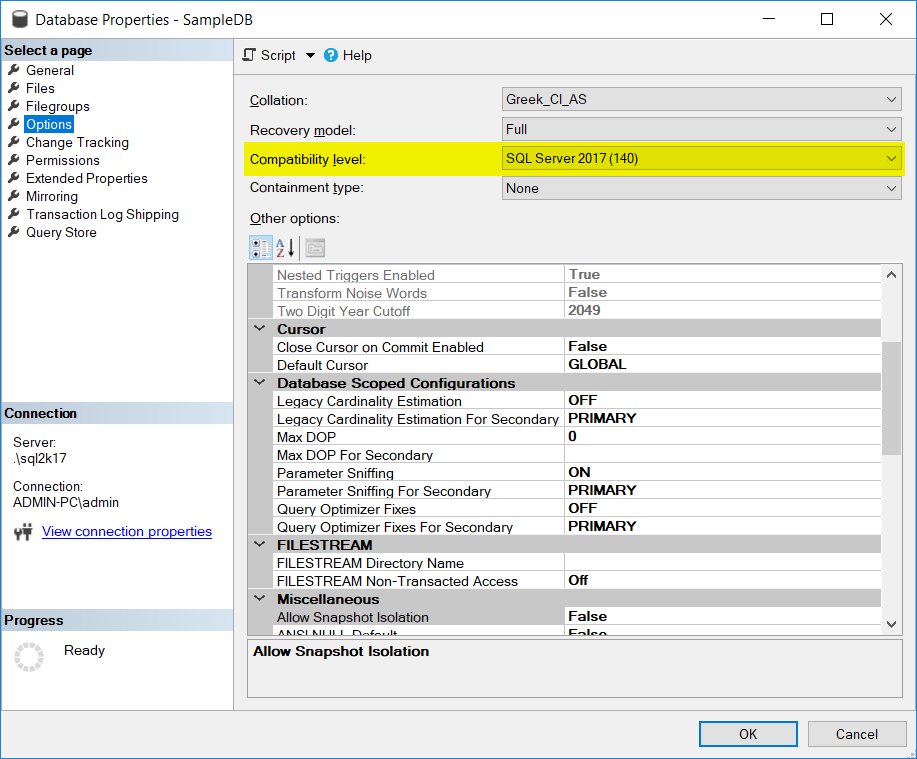917x759 pixels.
Task: Click the wrench icon beside Filegroups
Action: [x=14, y=106]
